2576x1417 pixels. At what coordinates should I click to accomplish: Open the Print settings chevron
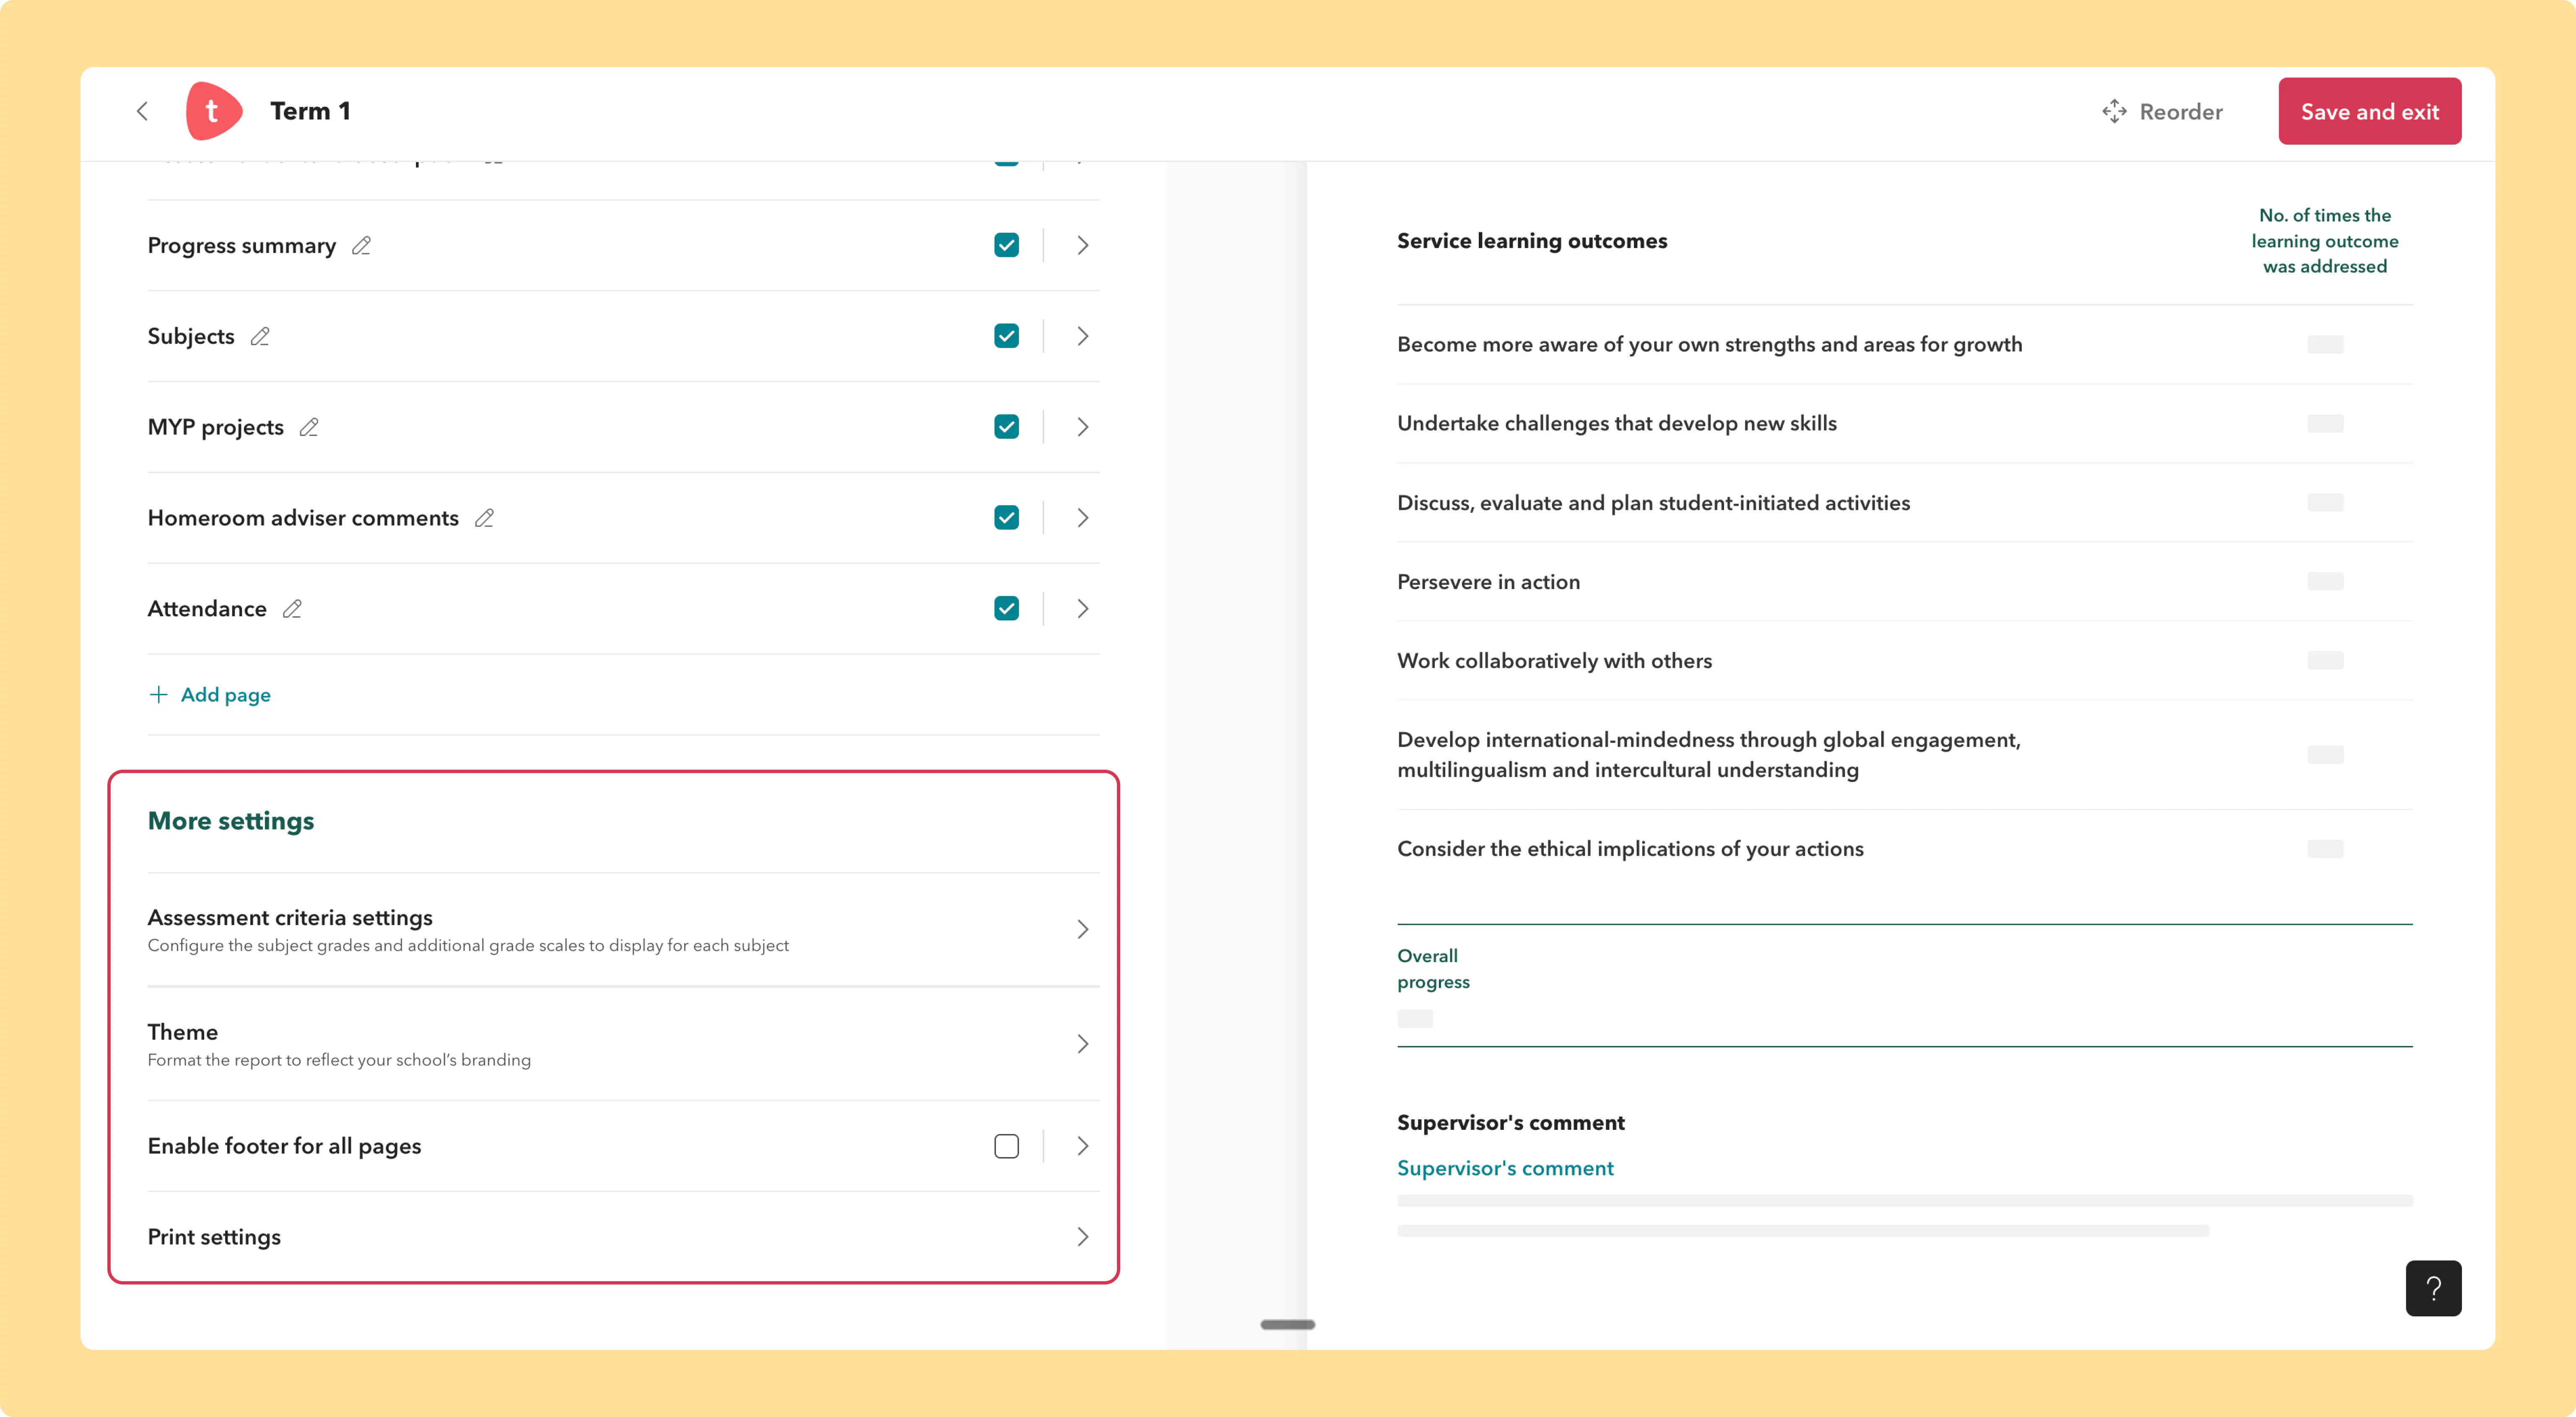click(1083, 1237)
